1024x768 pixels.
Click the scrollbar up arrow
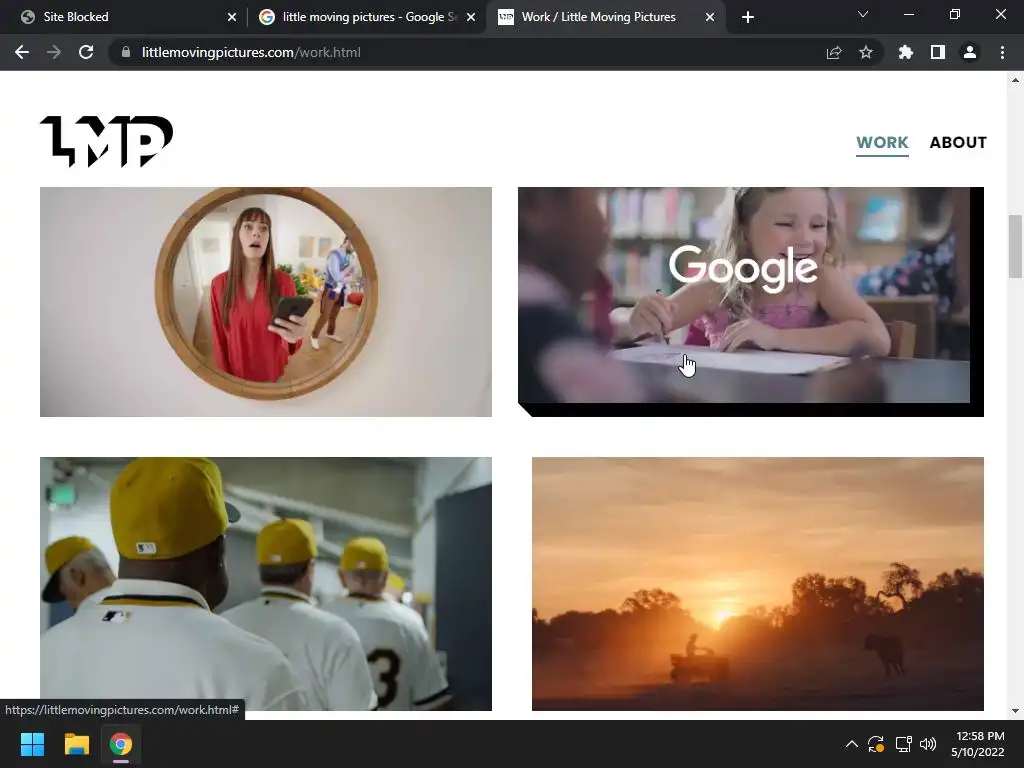pos(1016,80)
